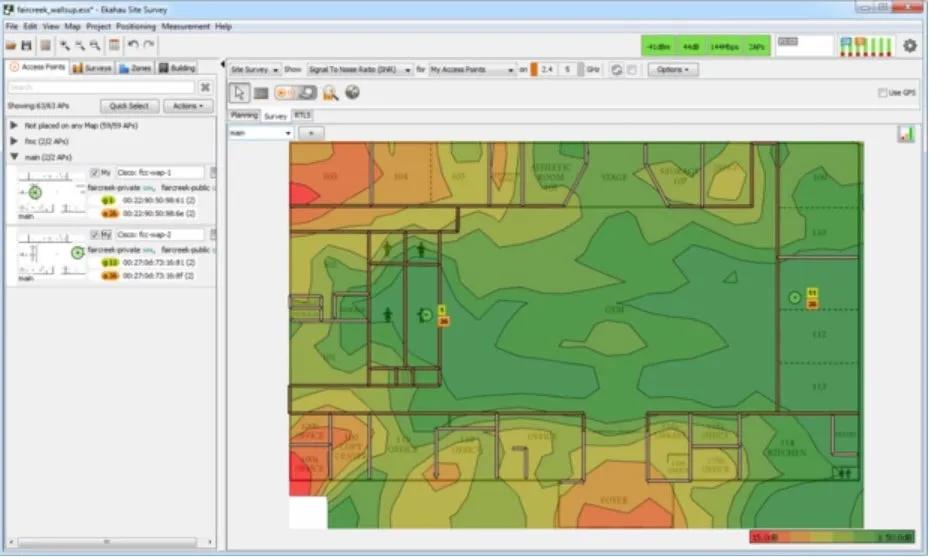The height and width of the screenshot is (557, 929).
Task: Click the Options button
Action: pos(672,70)
